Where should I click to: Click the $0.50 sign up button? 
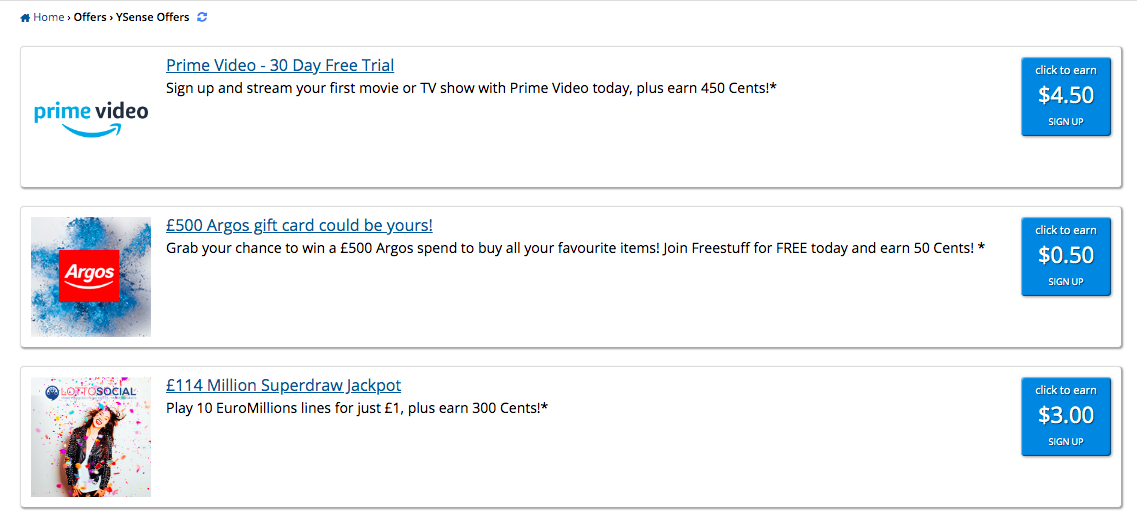click(1066, 257)
